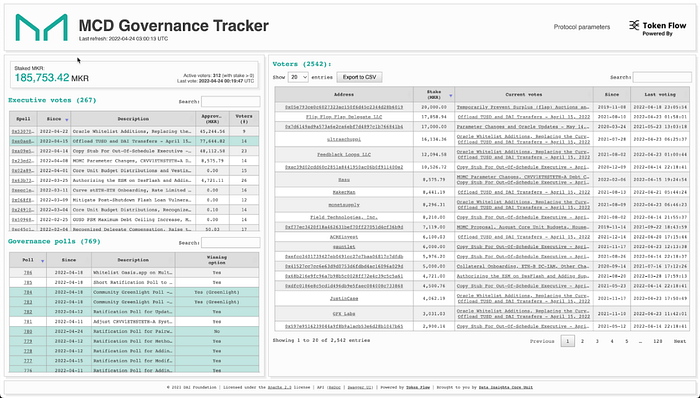
Task: Open the MakerMan voter link
Action: point(344,192)
